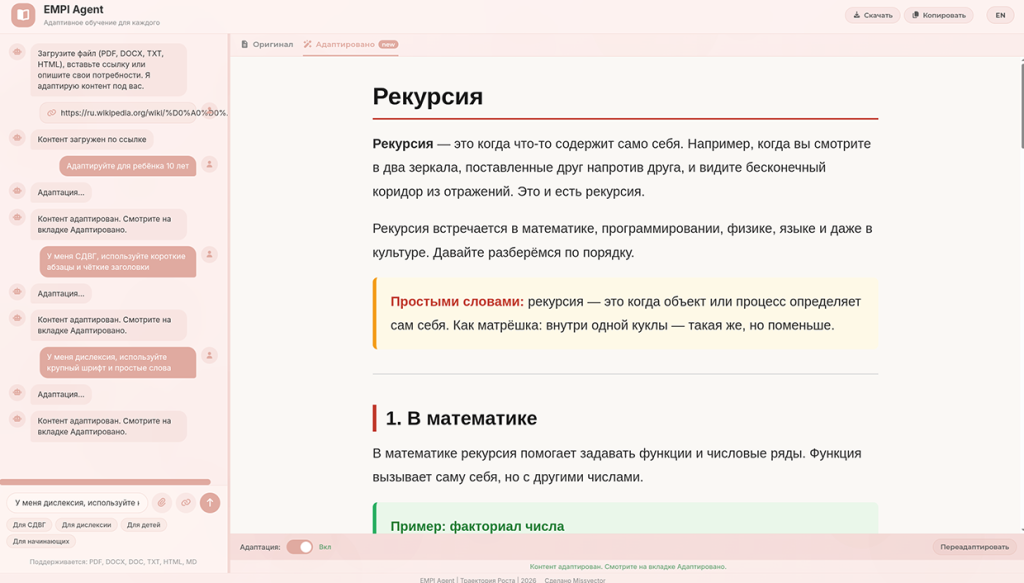Click user avatar beside 'У меня СДВГ' message

(x=209, y=255)
